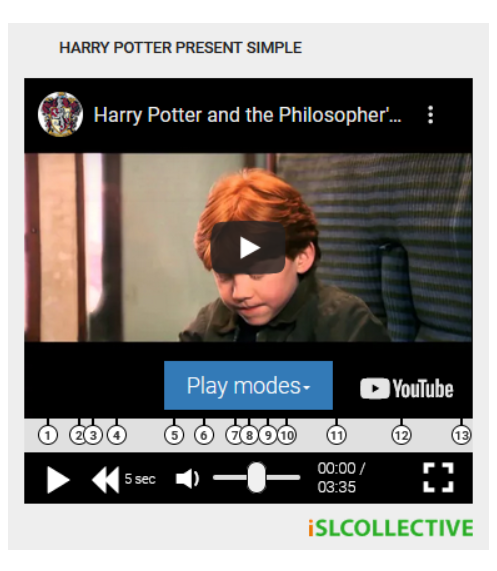Jump to timeline marker 4

(x=117, y=435)
